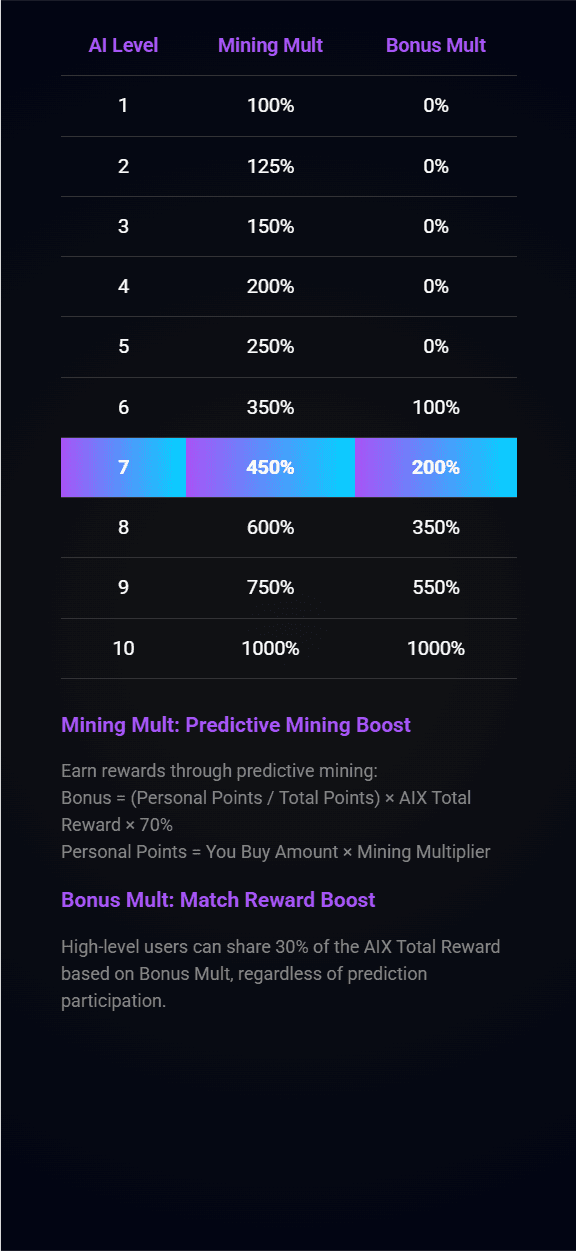
Task: Click the 550% bonus mult value
Action: 436,587
